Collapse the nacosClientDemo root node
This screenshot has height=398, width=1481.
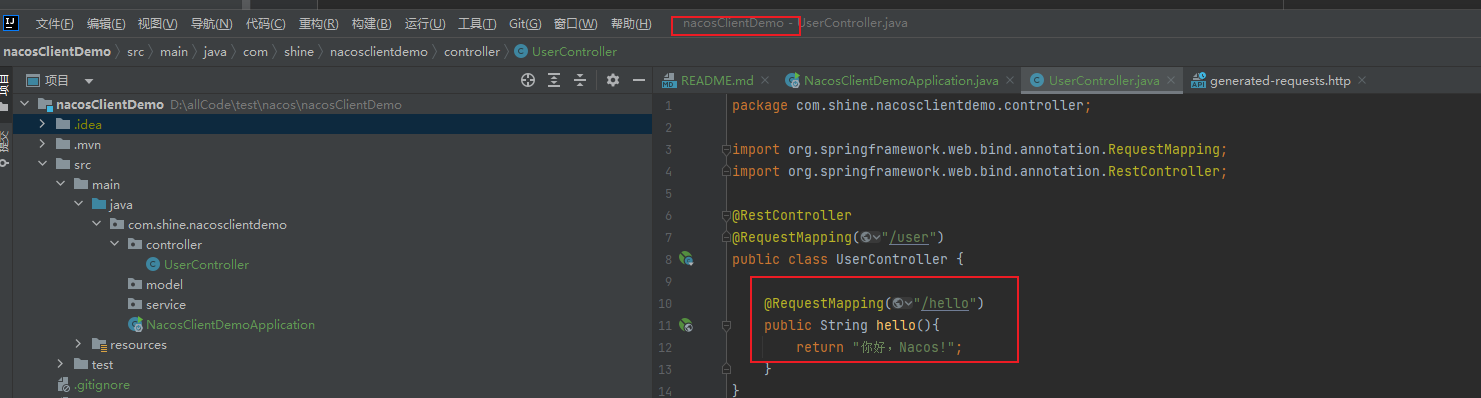(x=25, y=104)
